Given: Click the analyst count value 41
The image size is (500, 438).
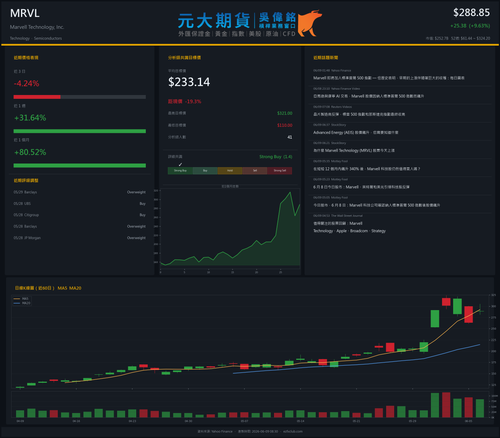Looking at the screenshot, I should 290,137.
